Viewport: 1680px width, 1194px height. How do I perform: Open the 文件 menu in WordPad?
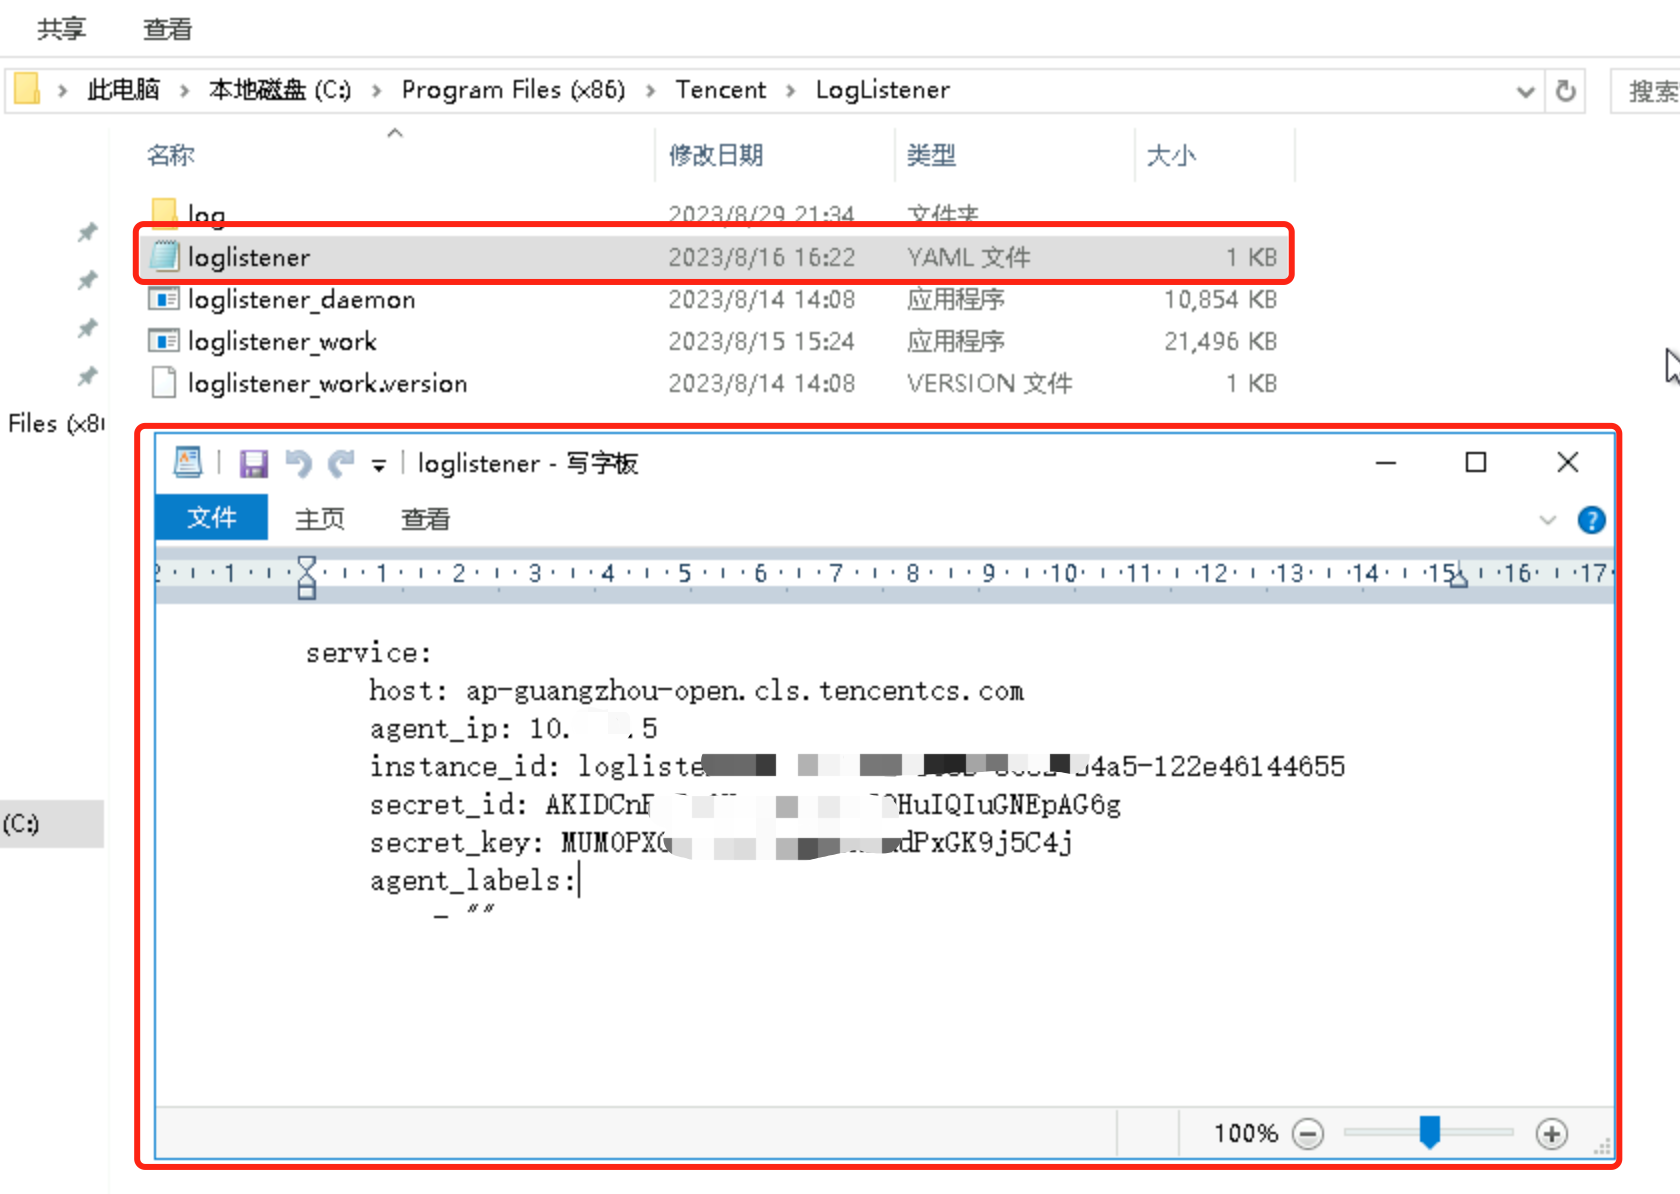click(212, 518)
